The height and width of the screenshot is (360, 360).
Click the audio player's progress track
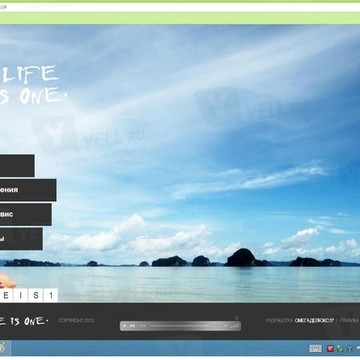coord(180,326)
